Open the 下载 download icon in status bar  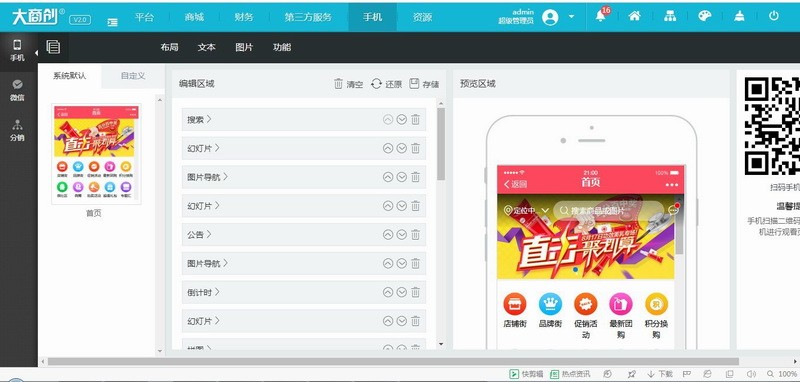click(x=660, y=374)
